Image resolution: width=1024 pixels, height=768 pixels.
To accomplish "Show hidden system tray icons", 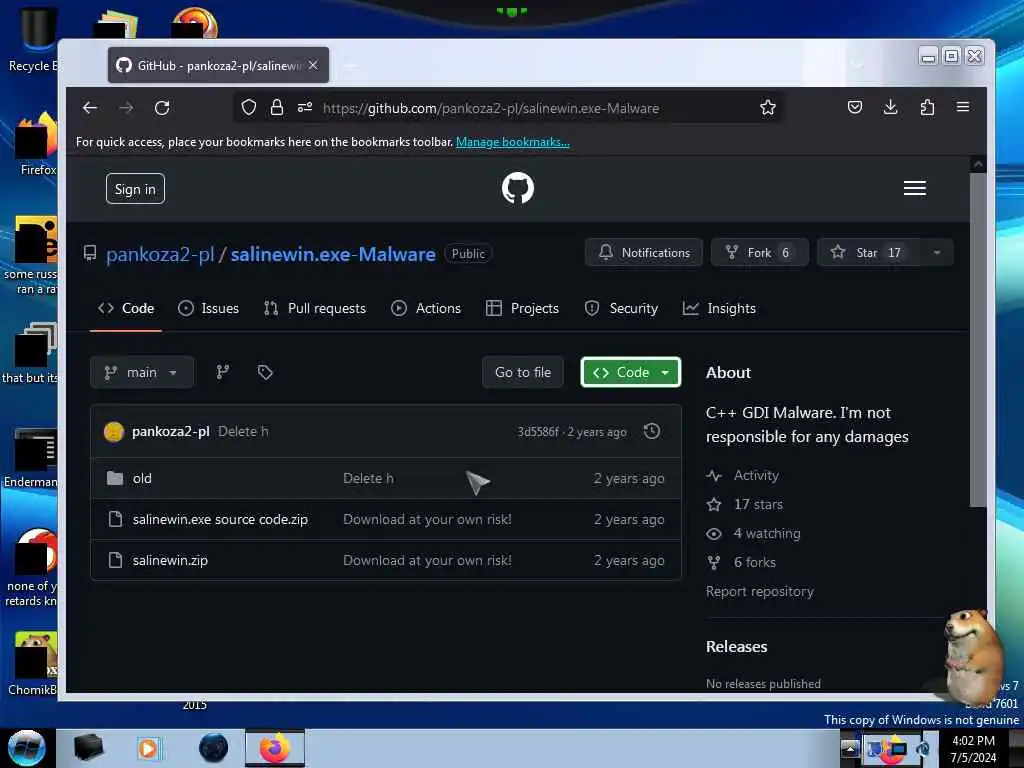I will tap(849, 748).
